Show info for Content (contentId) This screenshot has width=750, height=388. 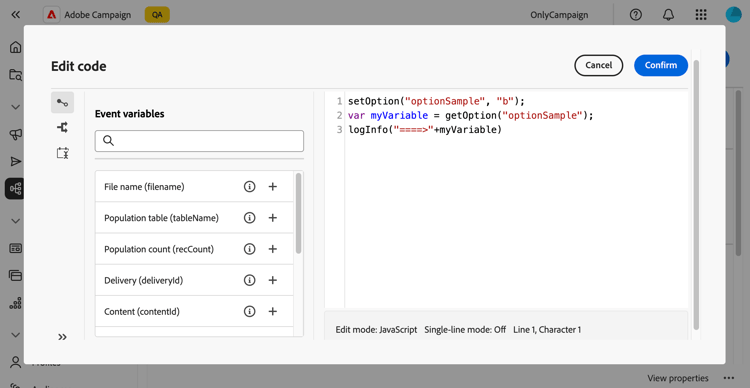(249, 311)
